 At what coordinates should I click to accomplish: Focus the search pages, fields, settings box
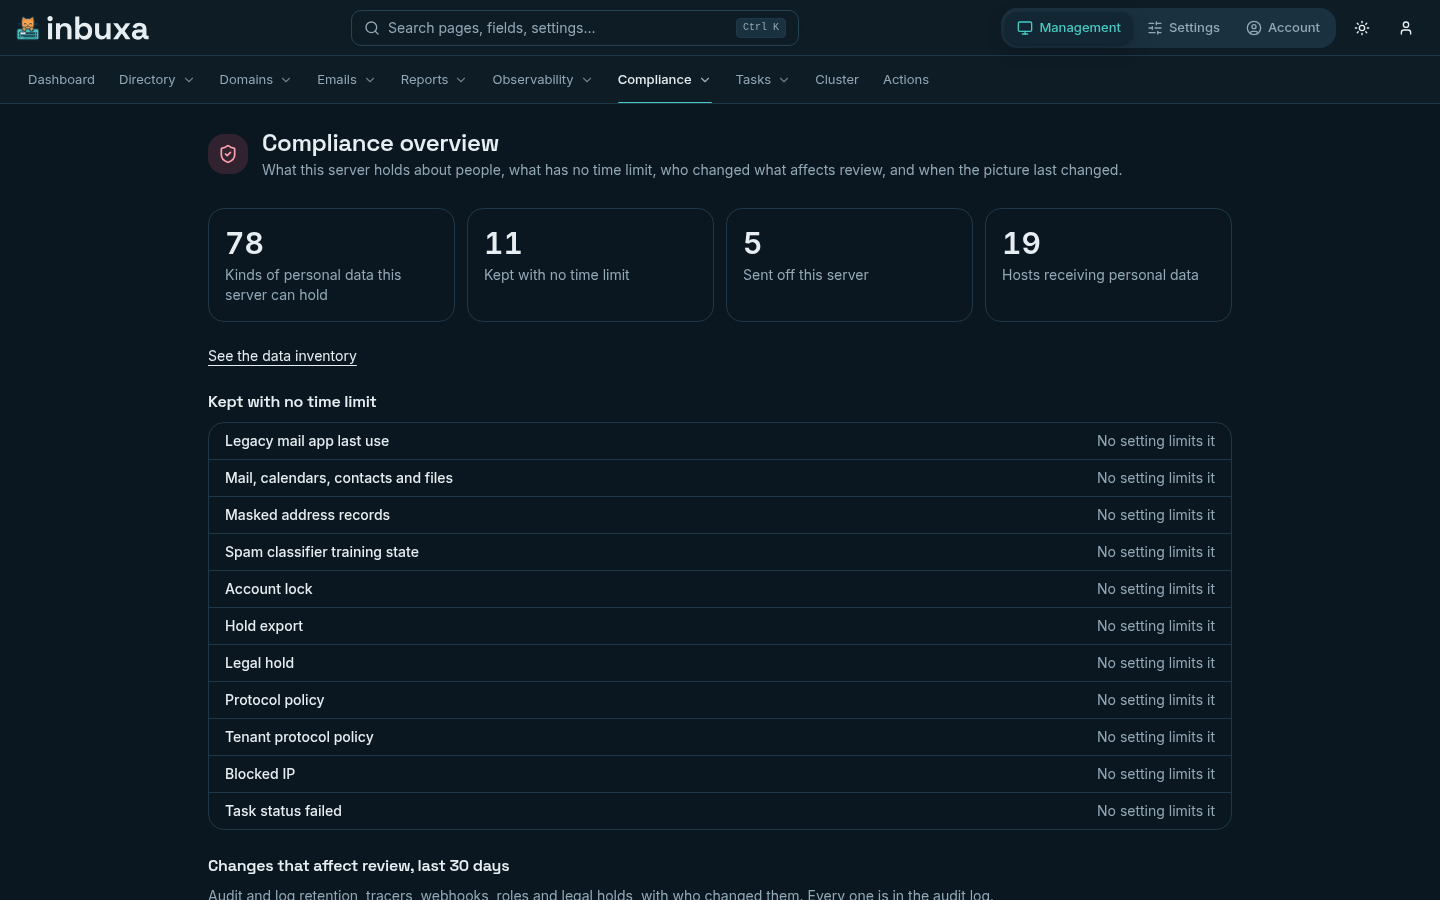point(575,28)
